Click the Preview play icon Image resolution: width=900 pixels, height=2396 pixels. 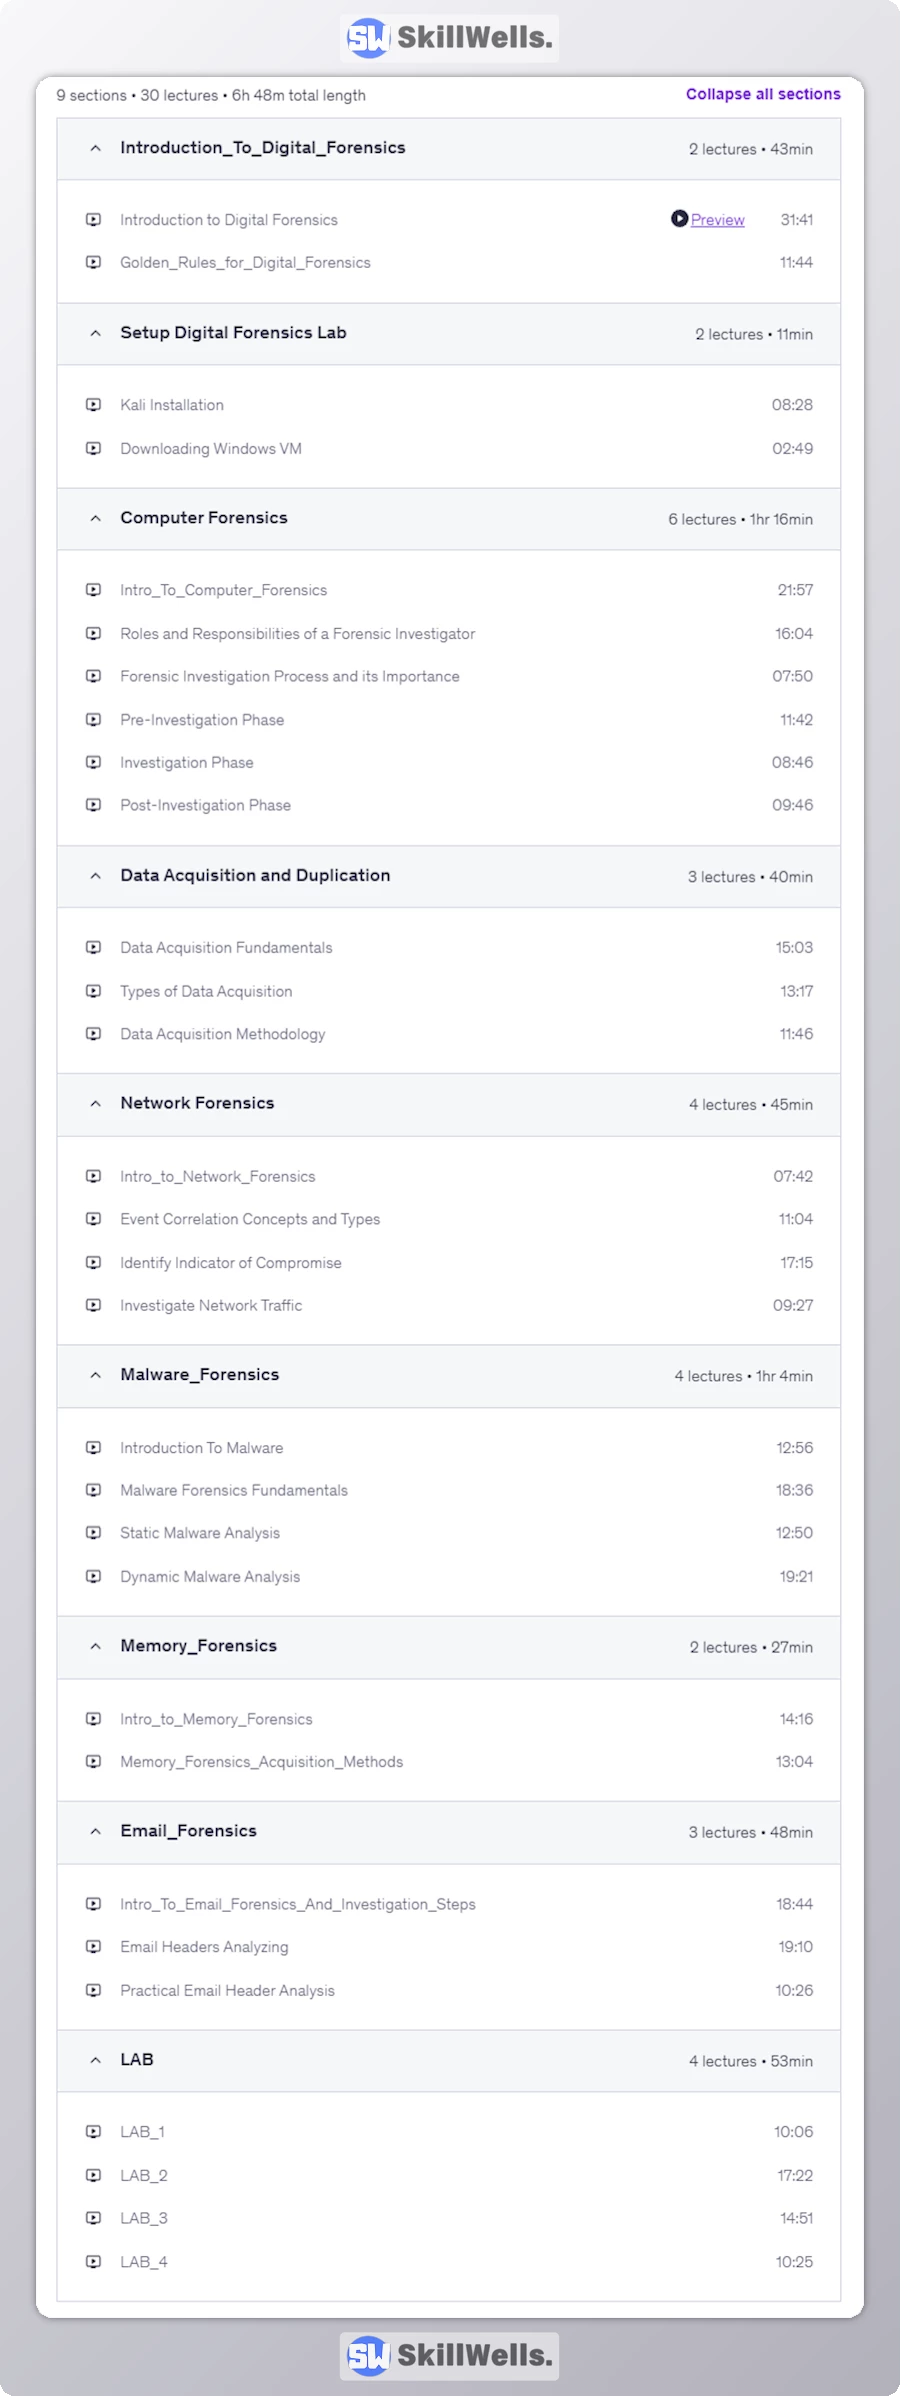coord(679,219)
